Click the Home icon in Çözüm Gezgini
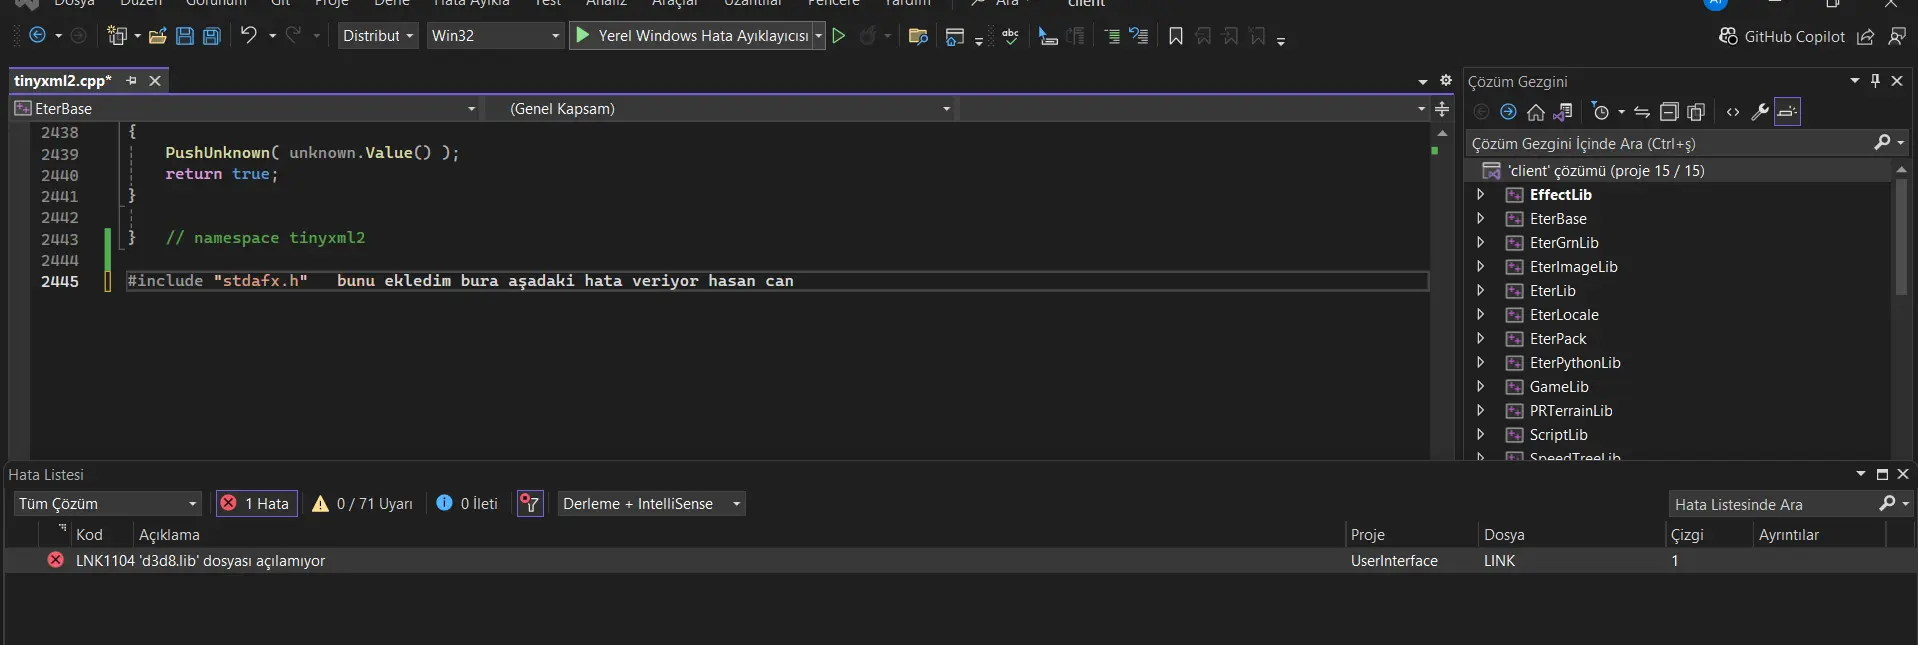1918x645 pixels. (x=1535, y=112)
